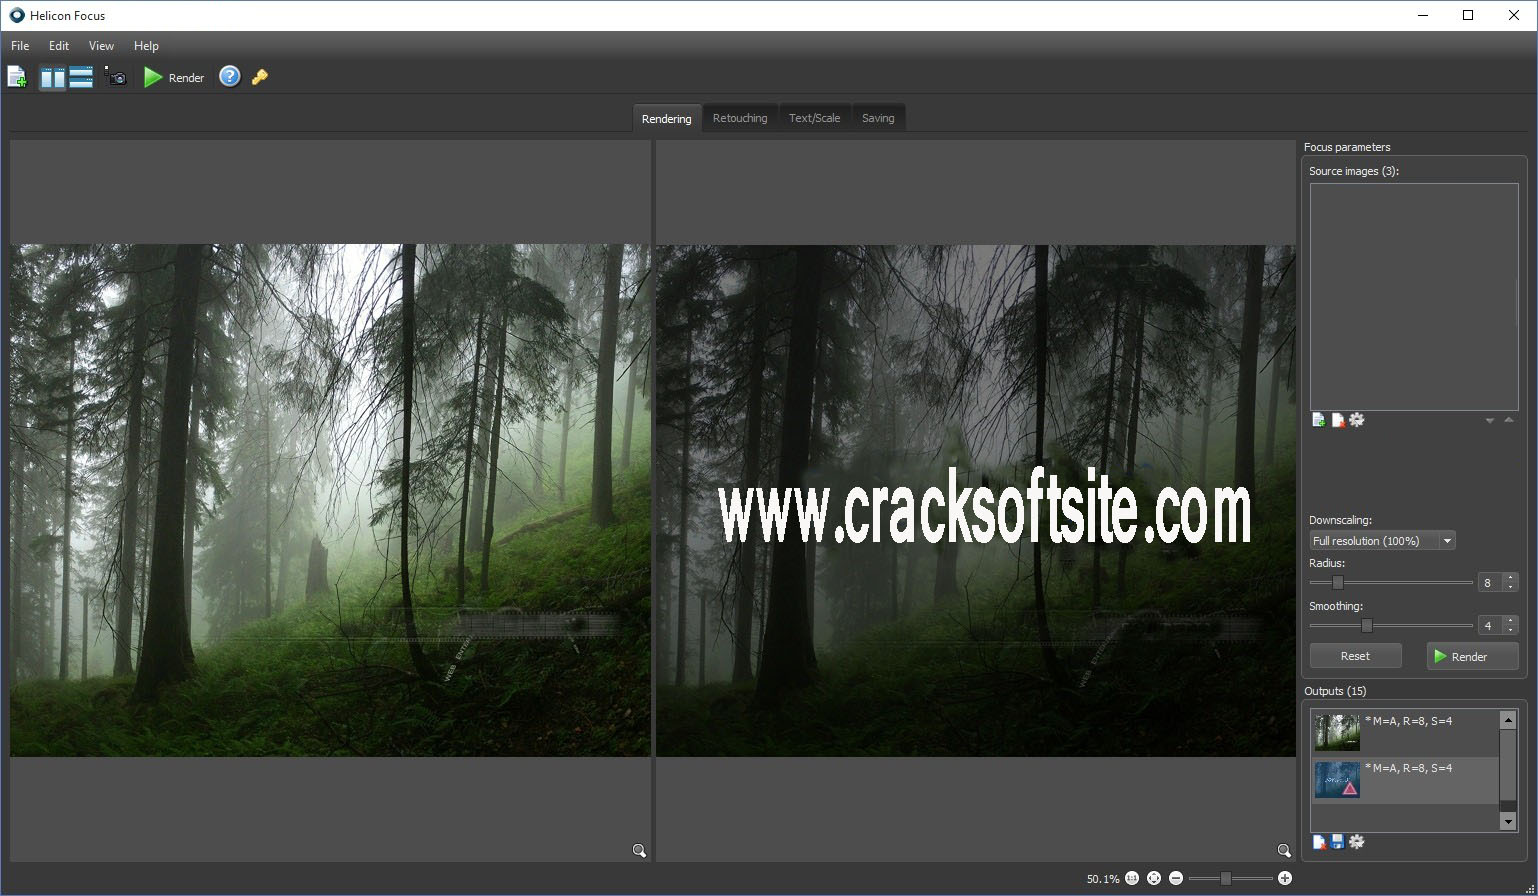Add source image using icon below source list

point(1319,421)
